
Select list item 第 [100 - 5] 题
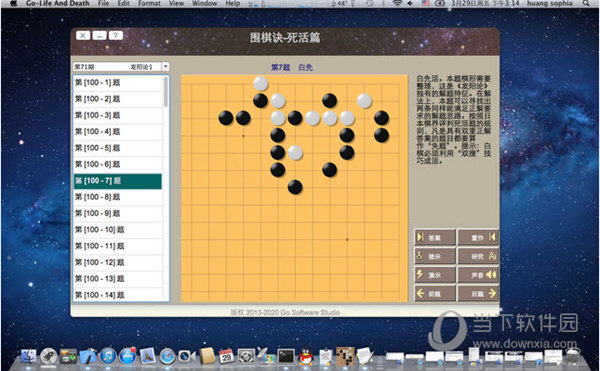tap(118, 148)
